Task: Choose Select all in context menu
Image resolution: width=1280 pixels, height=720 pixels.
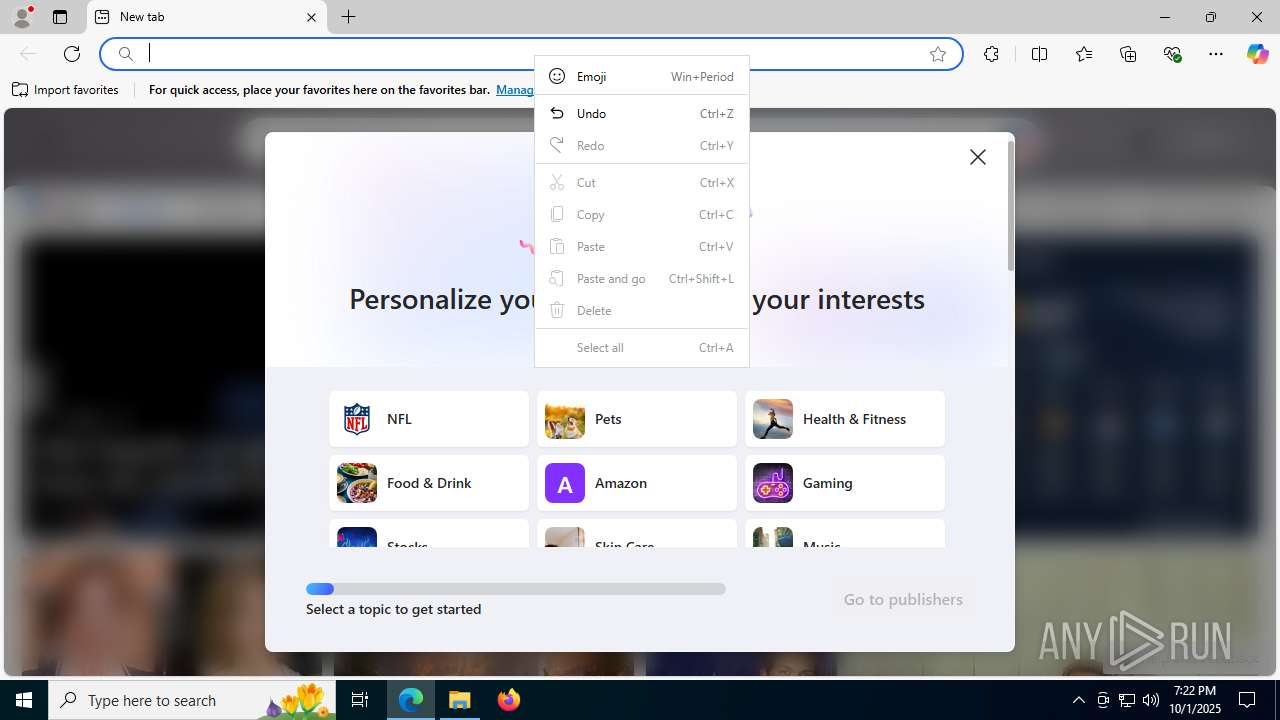Action: pyautogui.click(x=642, y=347)
